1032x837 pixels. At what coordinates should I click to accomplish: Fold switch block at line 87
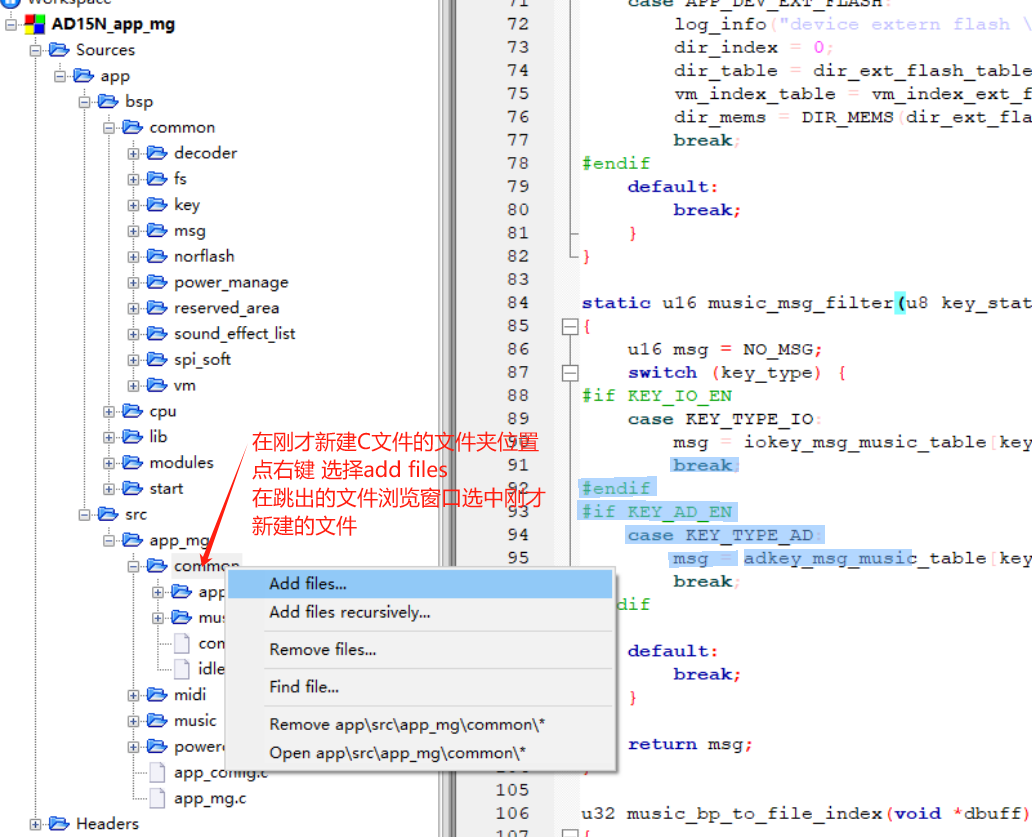pos(570,373)
